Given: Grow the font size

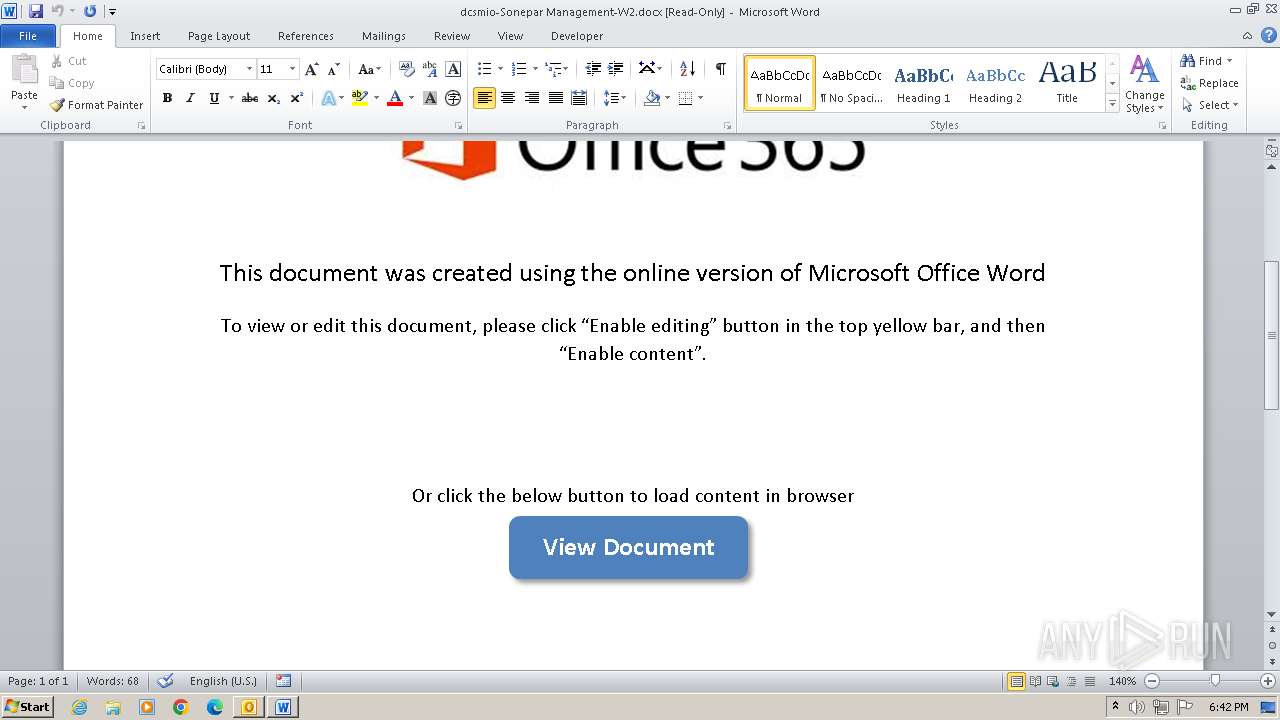Looking at the screenshot, I should 312,69.
